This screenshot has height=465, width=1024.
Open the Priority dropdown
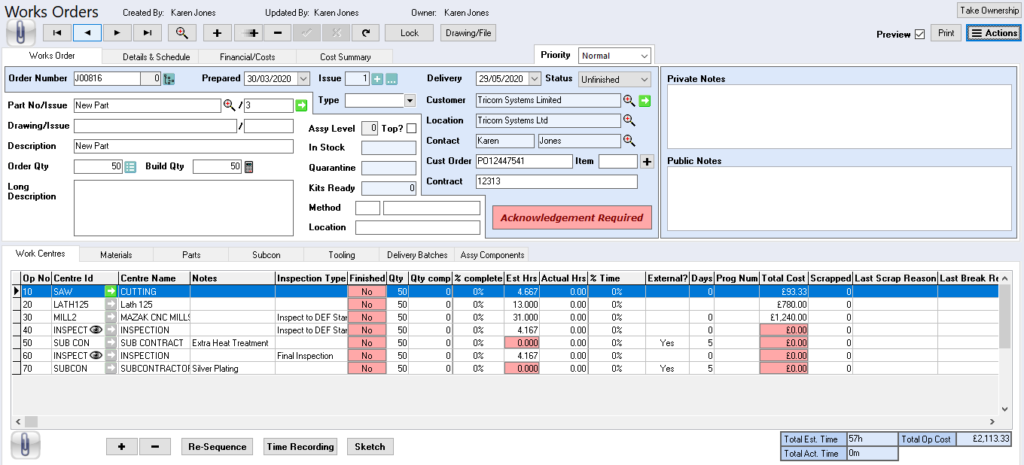pyautogui.click(x=643, y=55)
